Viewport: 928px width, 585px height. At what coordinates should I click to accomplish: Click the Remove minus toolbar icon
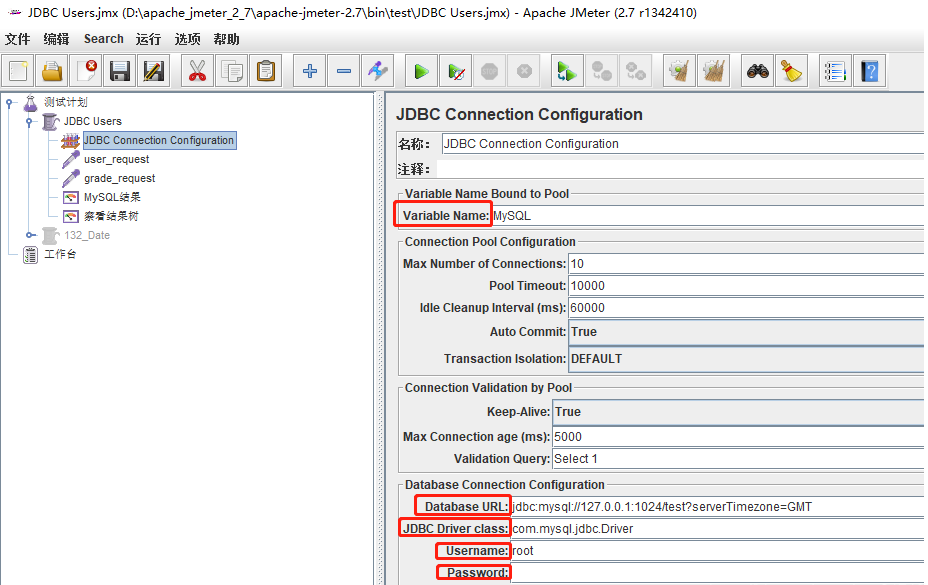click(x=343, y=71)
